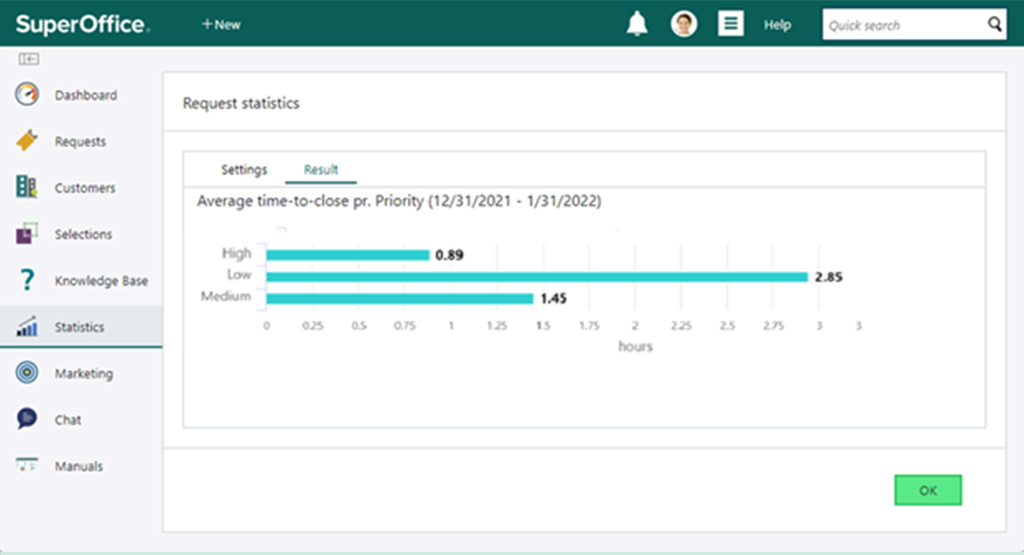Viewport: 1024px width, 555px height.
Task: Open the +New menu
Action: (221, 24)
